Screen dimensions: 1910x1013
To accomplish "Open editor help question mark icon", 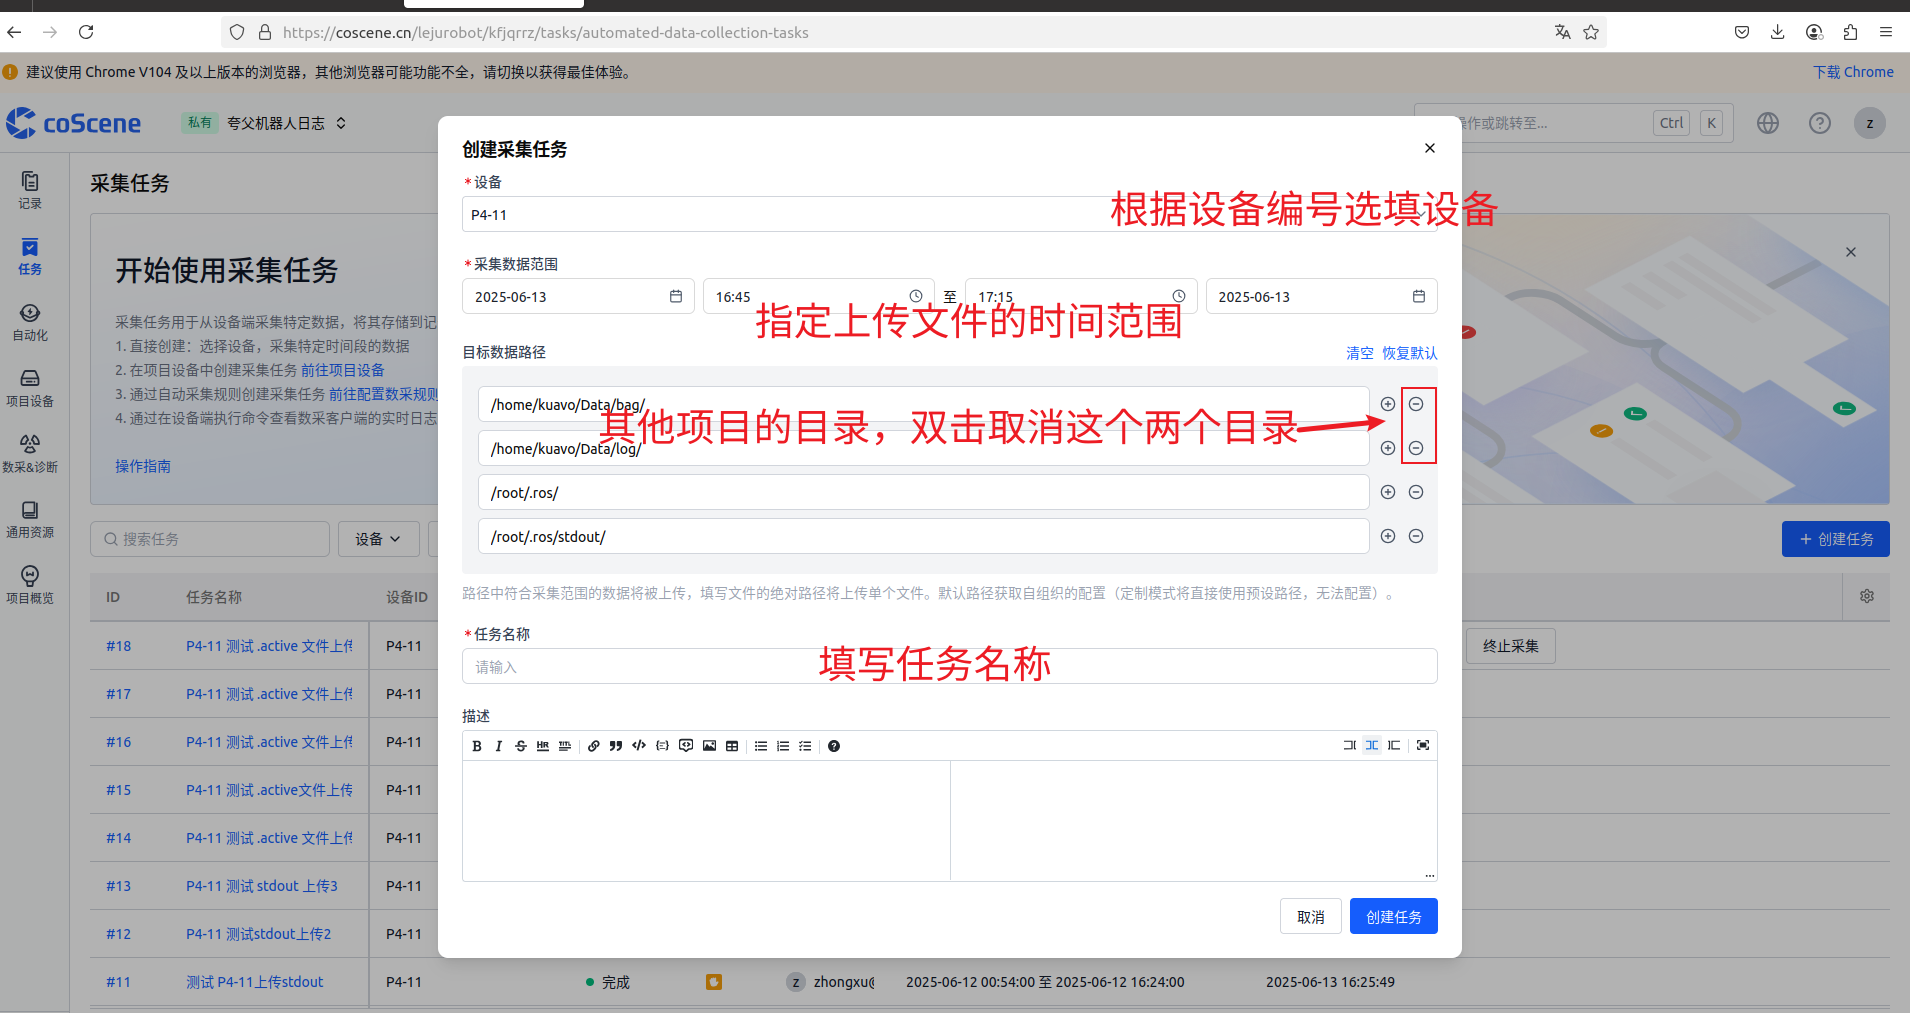I will (834, 746).
